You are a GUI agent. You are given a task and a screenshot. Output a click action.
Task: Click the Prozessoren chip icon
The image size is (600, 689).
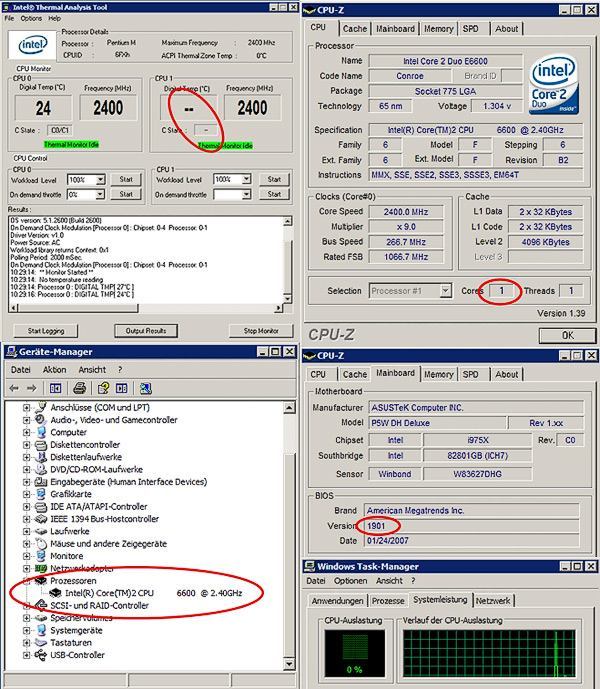[41, 580]
